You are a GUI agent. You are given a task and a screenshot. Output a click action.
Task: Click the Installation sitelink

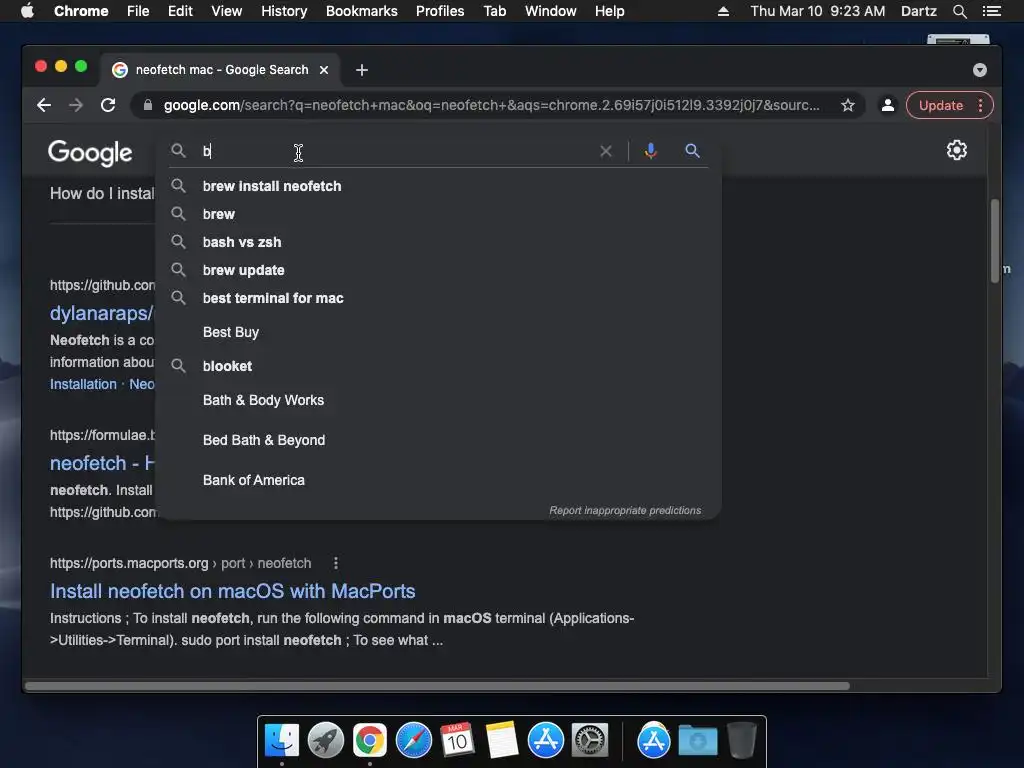(83, 384)
